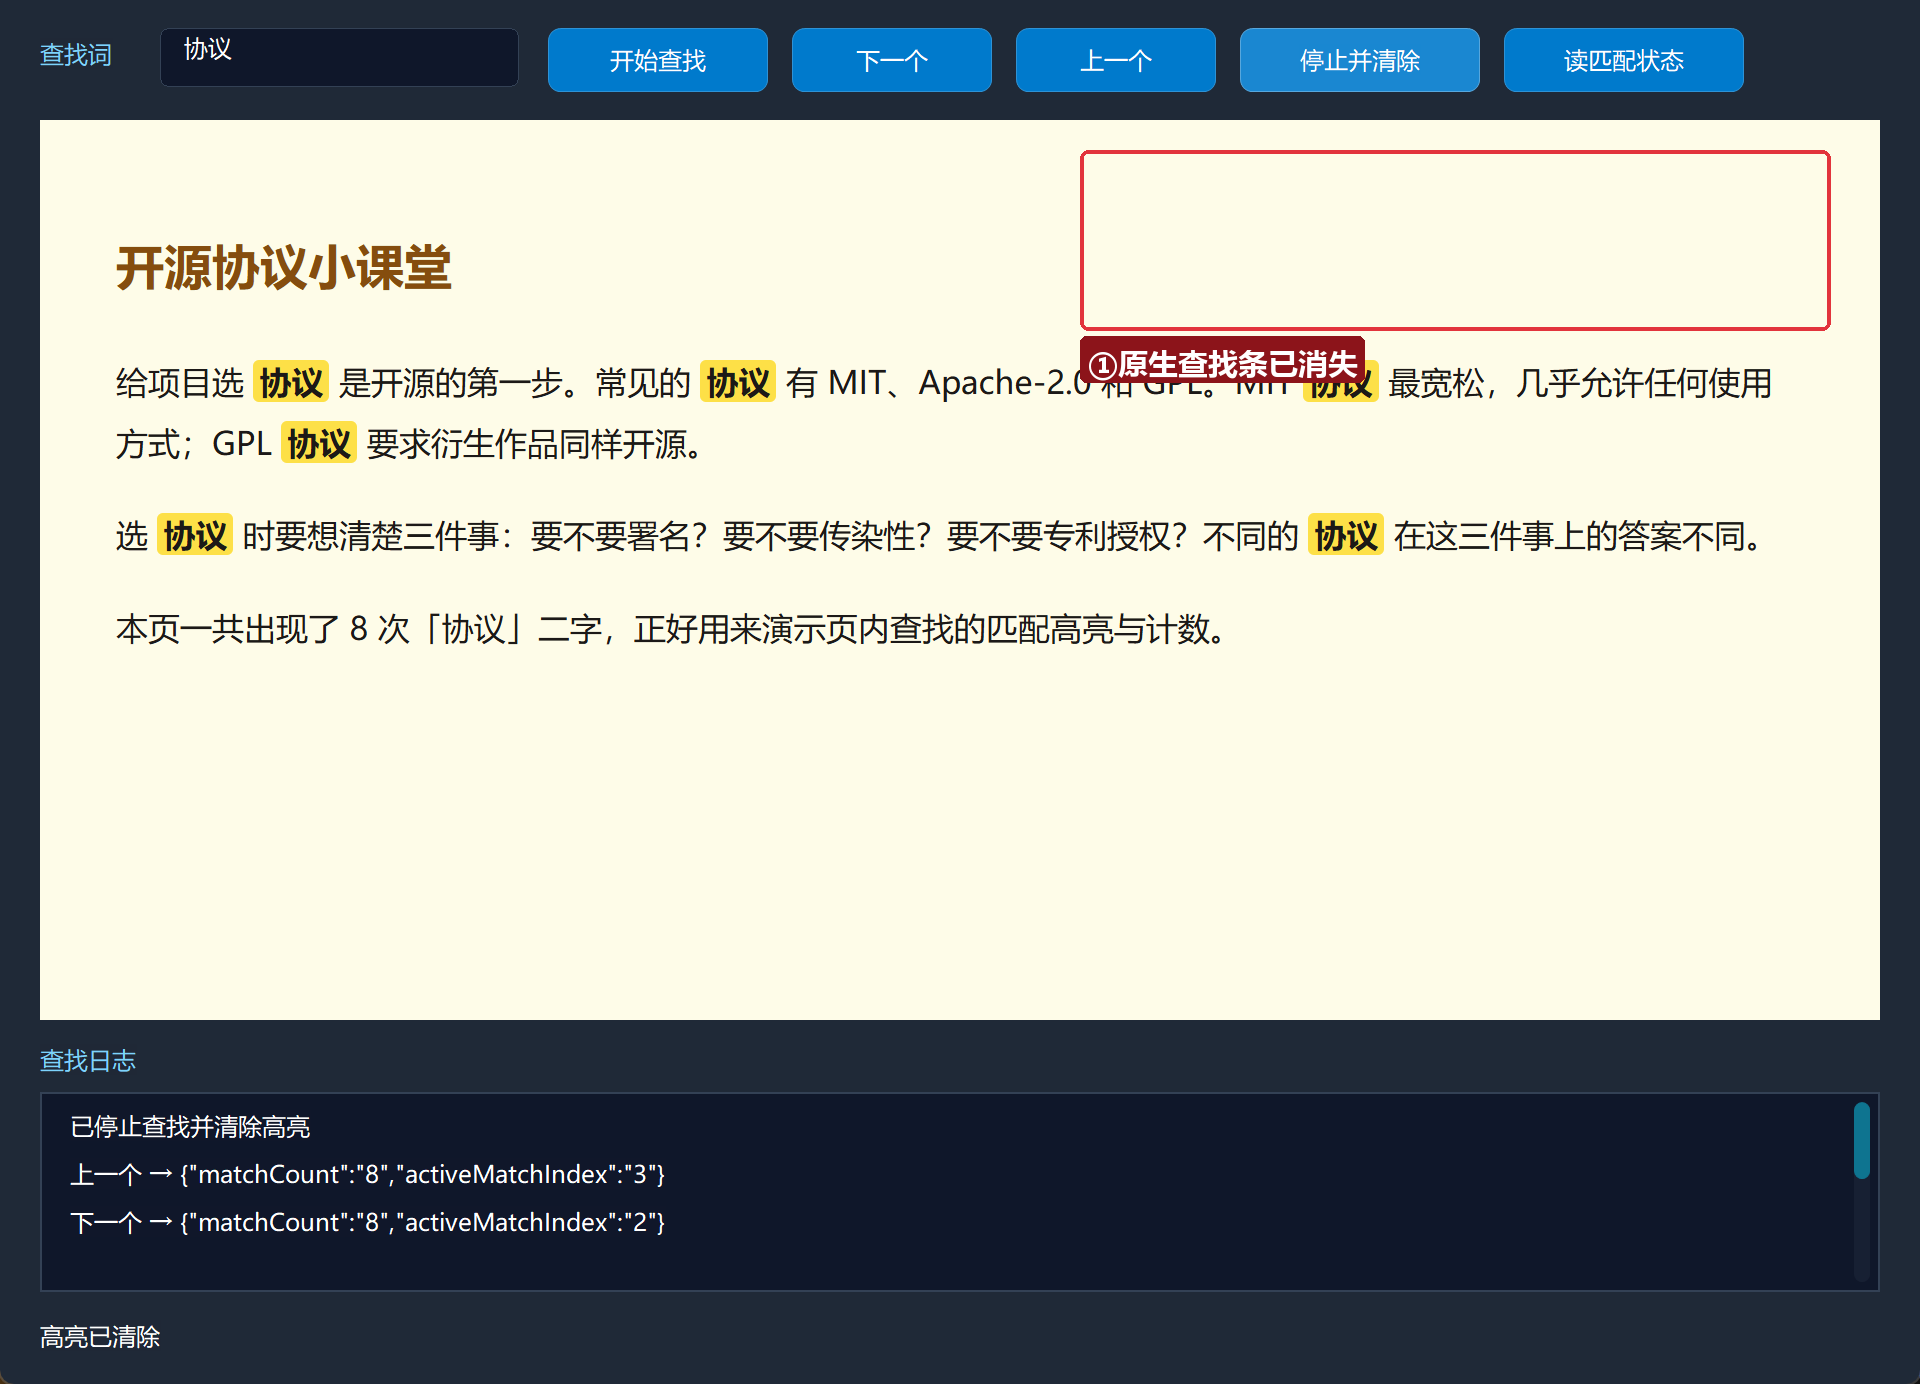Click the 查找词 label

coord(76,55)
